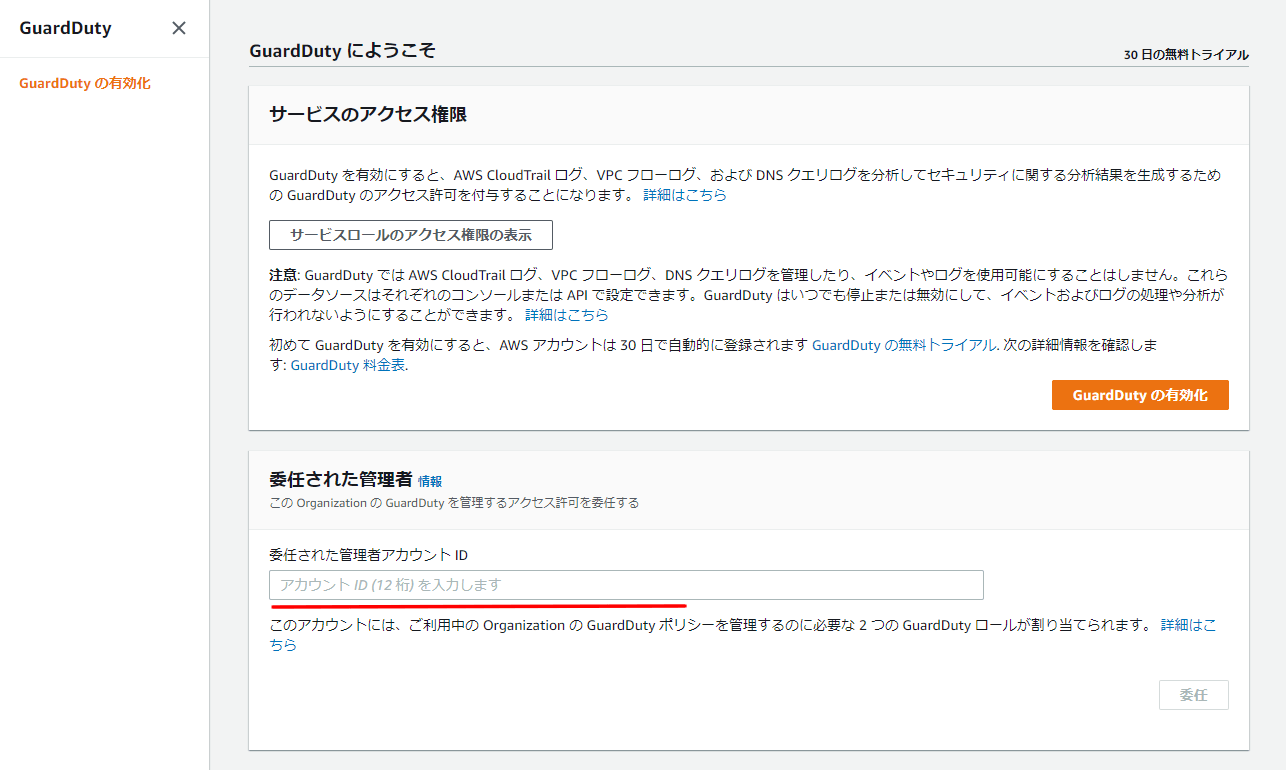
Task: Open 詳細はこちら link about the GuardDuty roles
Action: click(1187, 625)
